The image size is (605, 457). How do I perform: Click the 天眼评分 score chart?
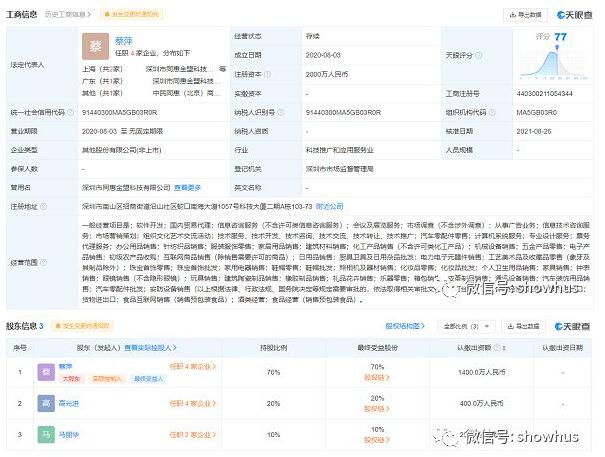tap(560, 50)
